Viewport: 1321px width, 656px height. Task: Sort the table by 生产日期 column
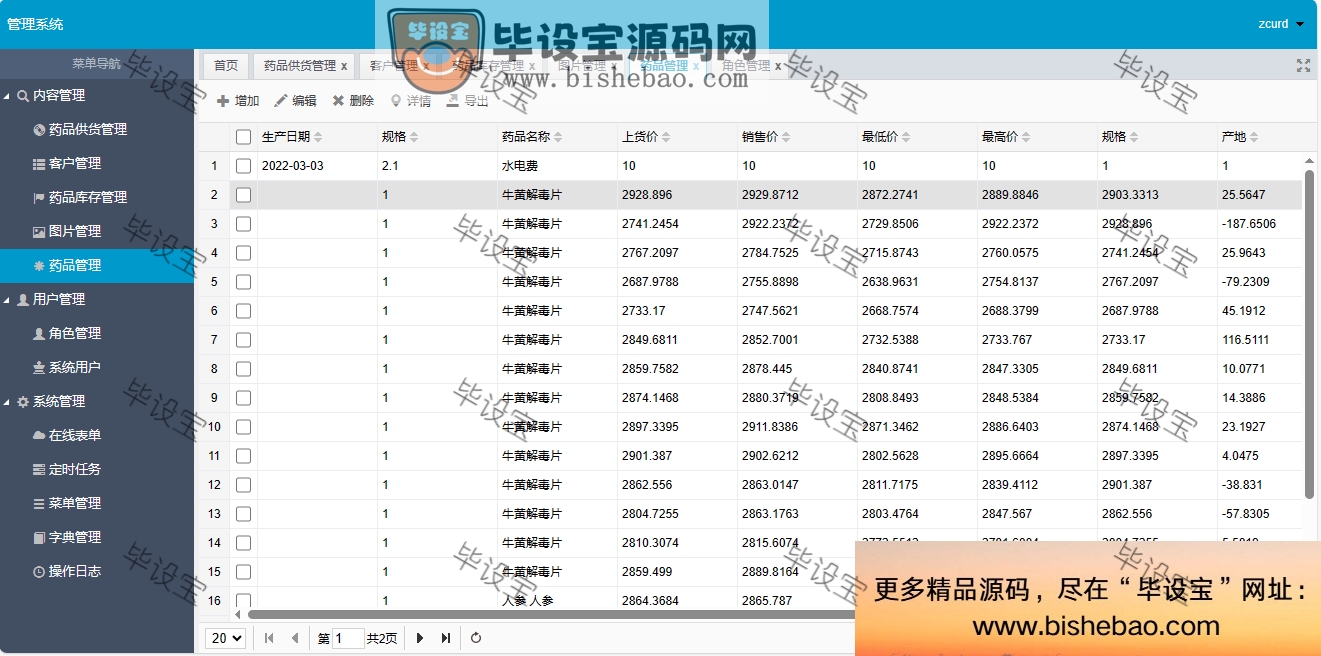[x=291, y=137]
